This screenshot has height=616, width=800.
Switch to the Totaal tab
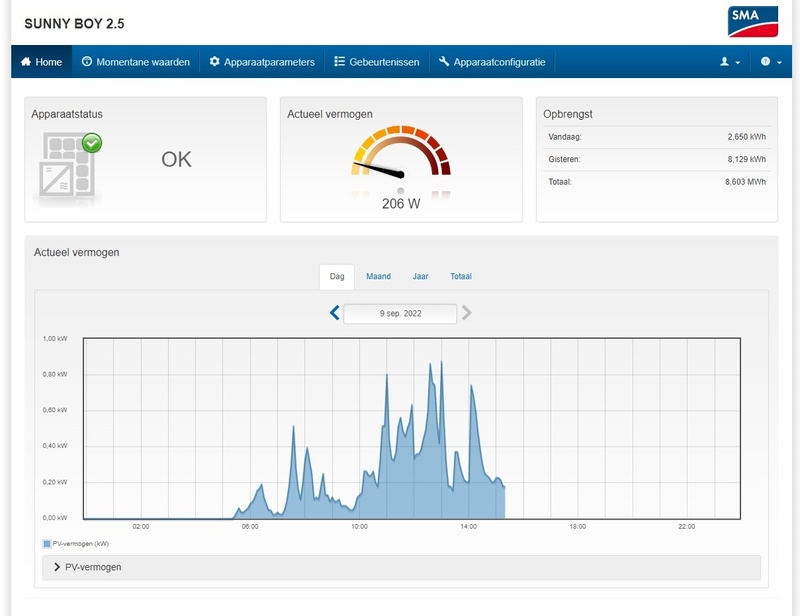[461, 277]
